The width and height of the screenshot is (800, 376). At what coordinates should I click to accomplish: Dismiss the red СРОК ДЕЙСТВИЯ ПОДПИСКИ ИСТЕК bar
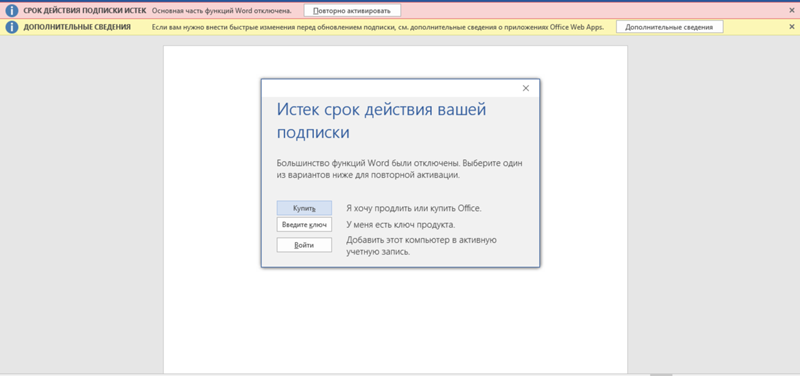point(791,10)
